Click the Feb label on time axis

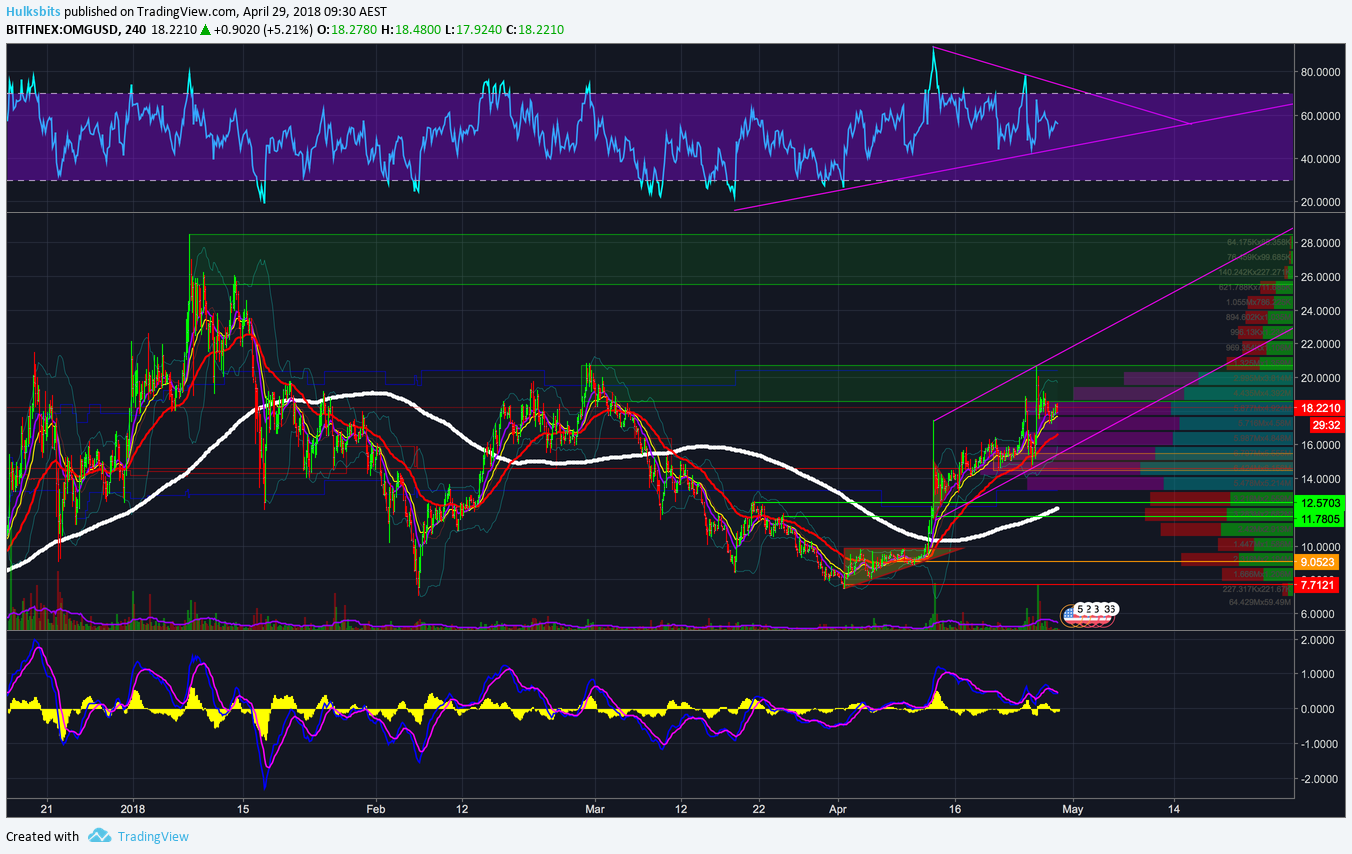[375, 808]
